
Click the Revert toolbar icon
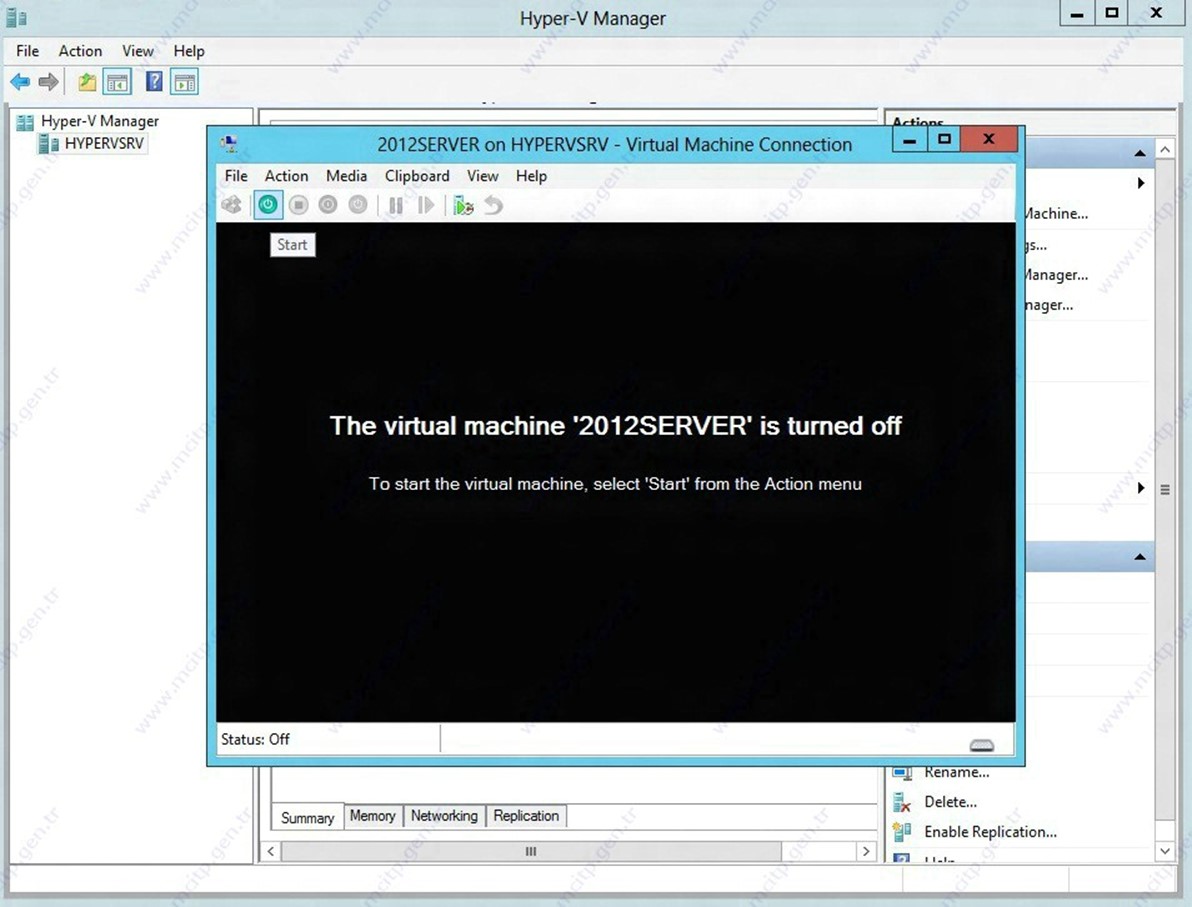pyautogui.click(x=493, y=205)
